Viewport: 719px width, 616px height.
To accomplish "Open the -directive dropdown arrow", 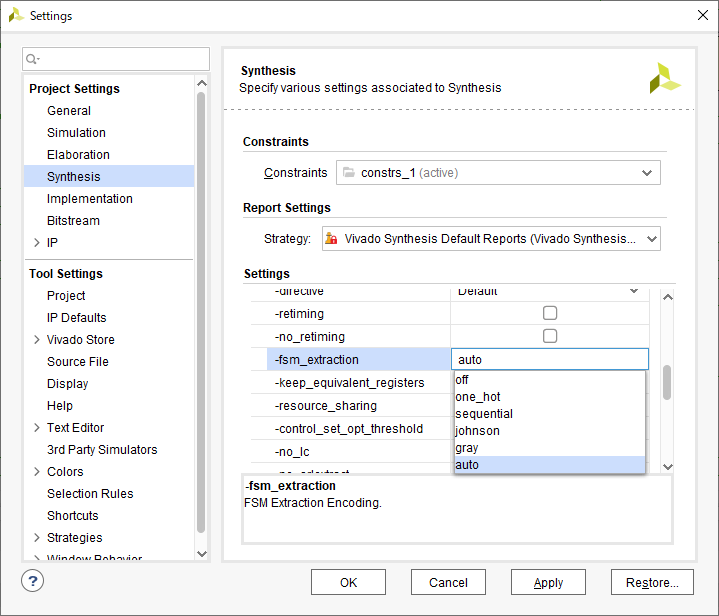I will 634,291.
